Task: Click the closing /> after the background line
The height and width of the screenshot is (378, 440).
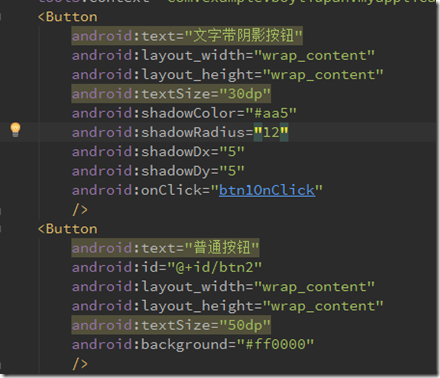Action: [80, 364]
